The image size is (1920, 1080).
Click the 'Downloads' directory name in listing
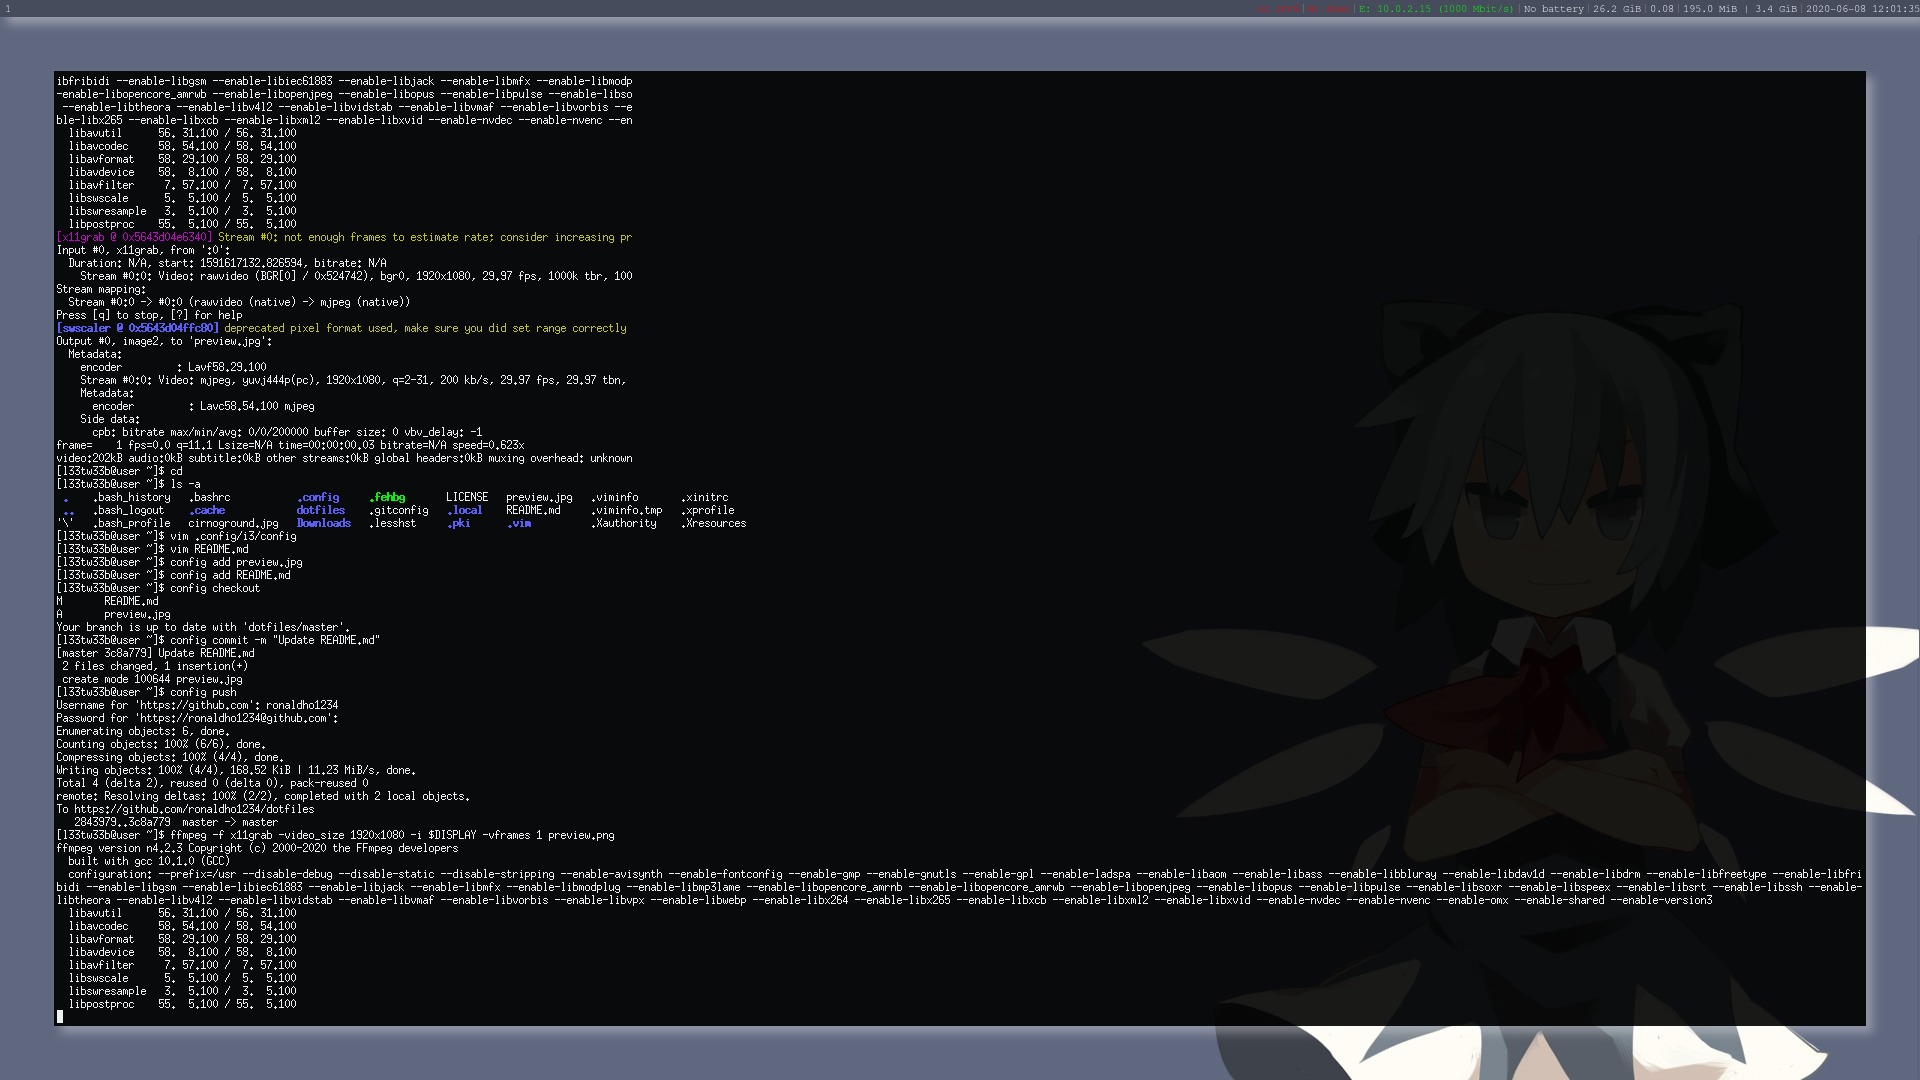[x=323, y=523]
